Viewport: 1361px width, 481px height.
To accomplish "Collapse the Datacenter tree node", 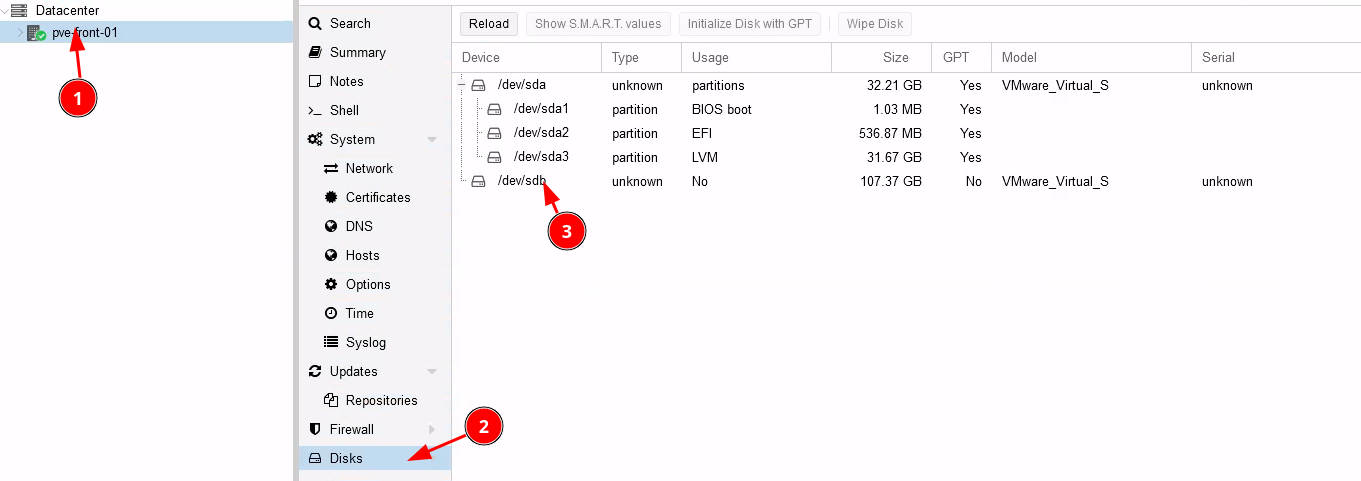I will click(x=5, y=10).
